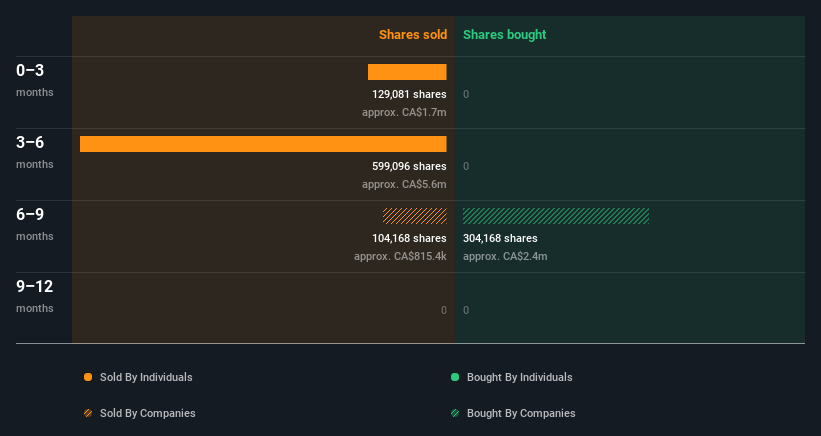Click the 6–9 months hatched orange sold bar
Image resolution: width=821 pixels, height=436 pixels.
tap(415, 216)
